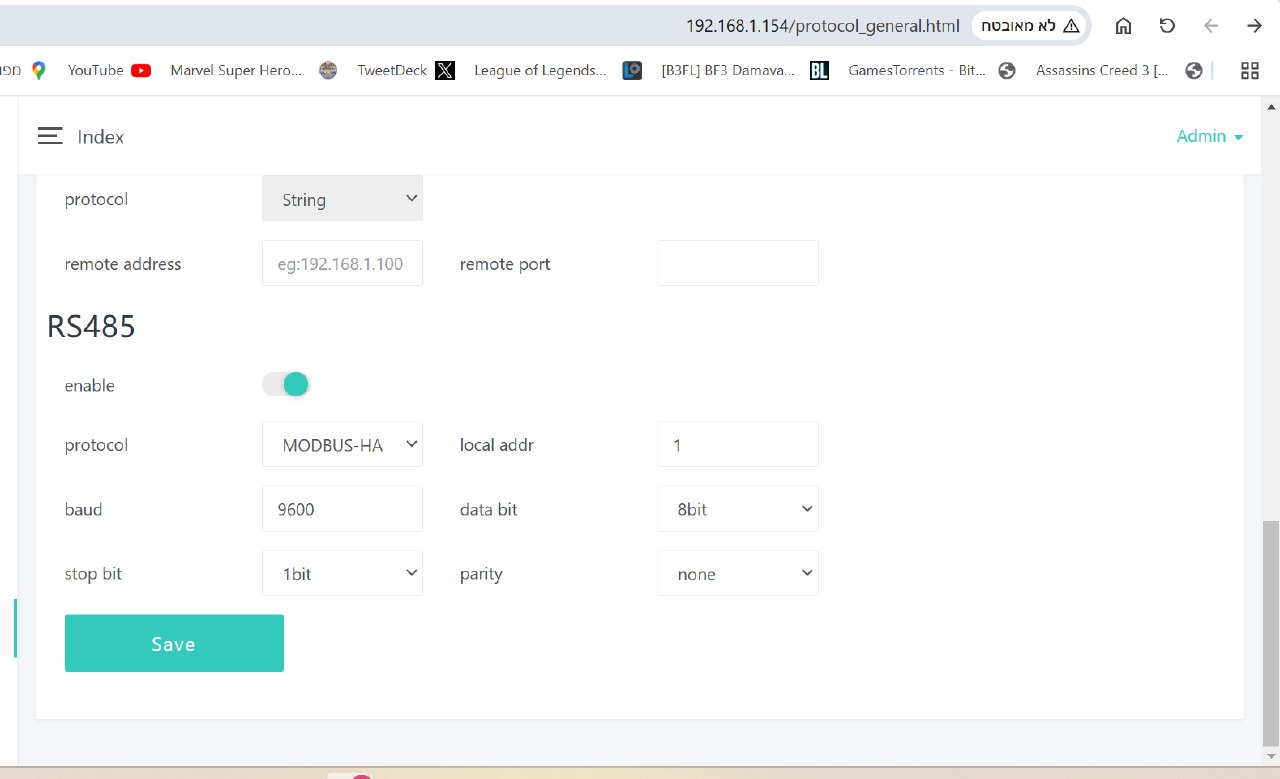Click the browser home icon
Image resolution: width=1280 pixels, height=779 pixels.
click(x=1123, y=26)
